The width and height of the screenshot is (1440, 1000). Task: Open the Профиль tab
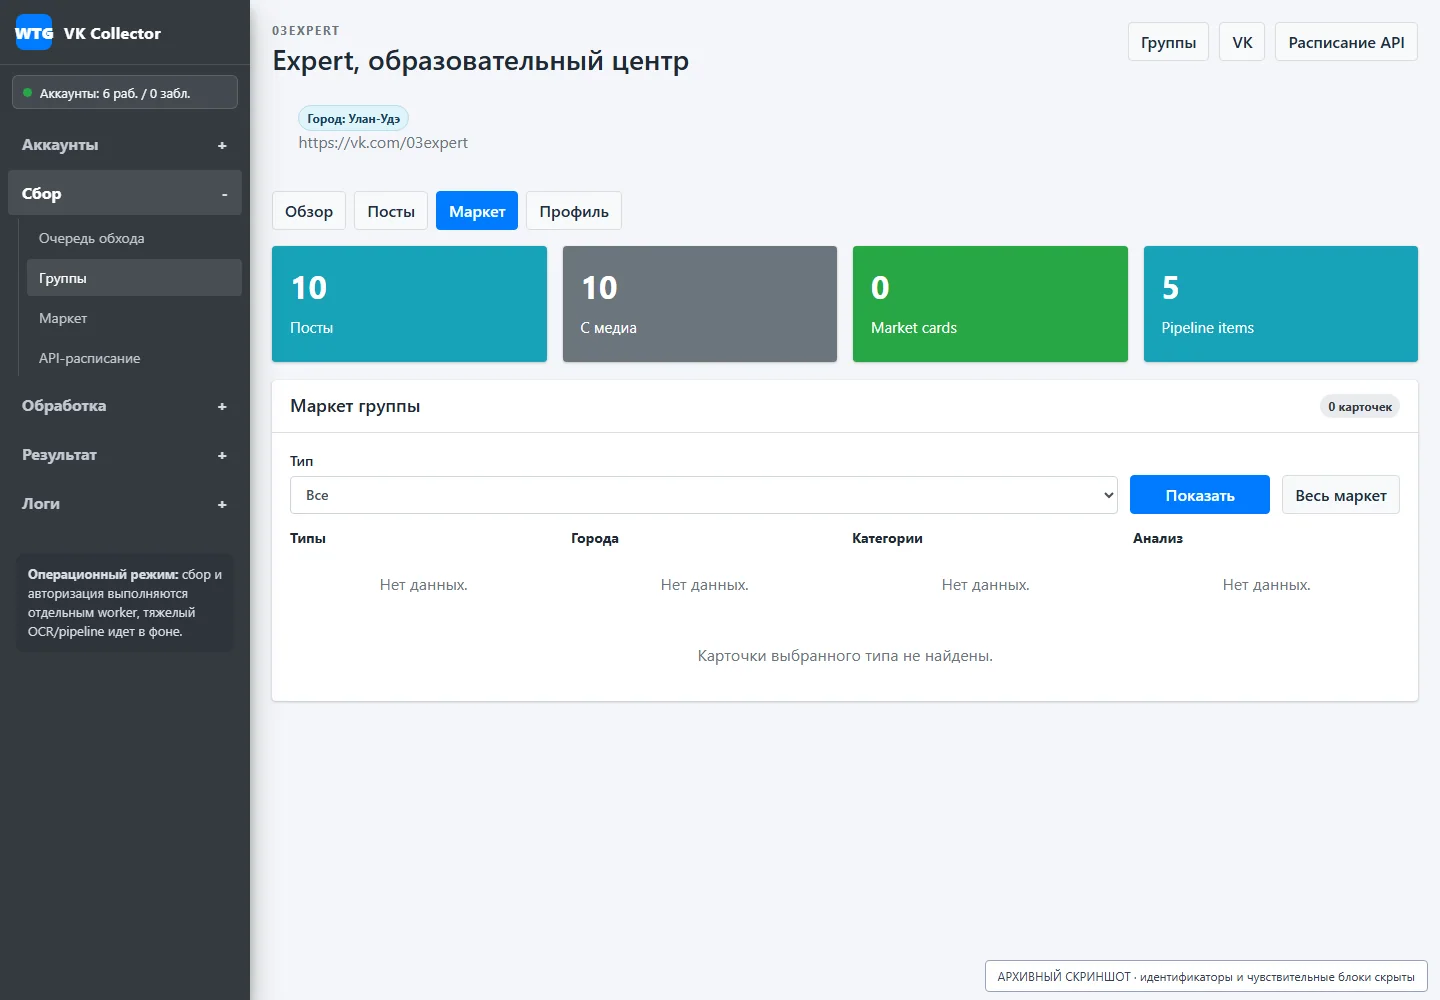pyautogui.click(x=574, y=211)
